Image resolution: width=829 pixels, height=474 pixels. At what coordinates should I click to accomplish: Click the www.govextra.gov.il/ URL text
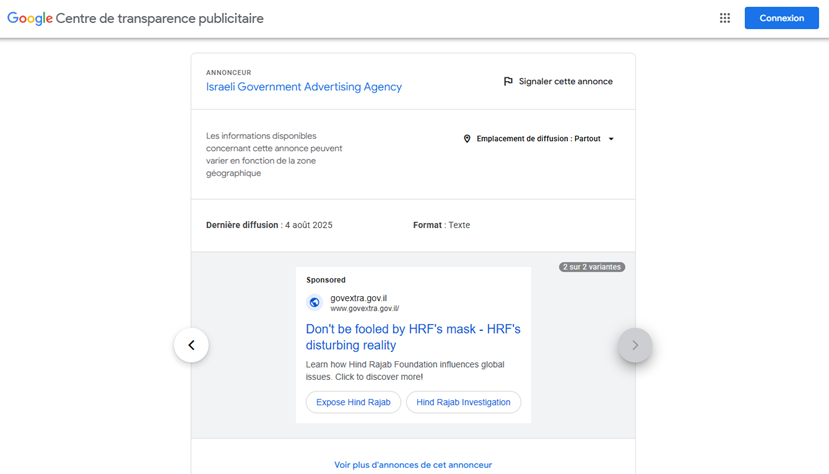365,309
